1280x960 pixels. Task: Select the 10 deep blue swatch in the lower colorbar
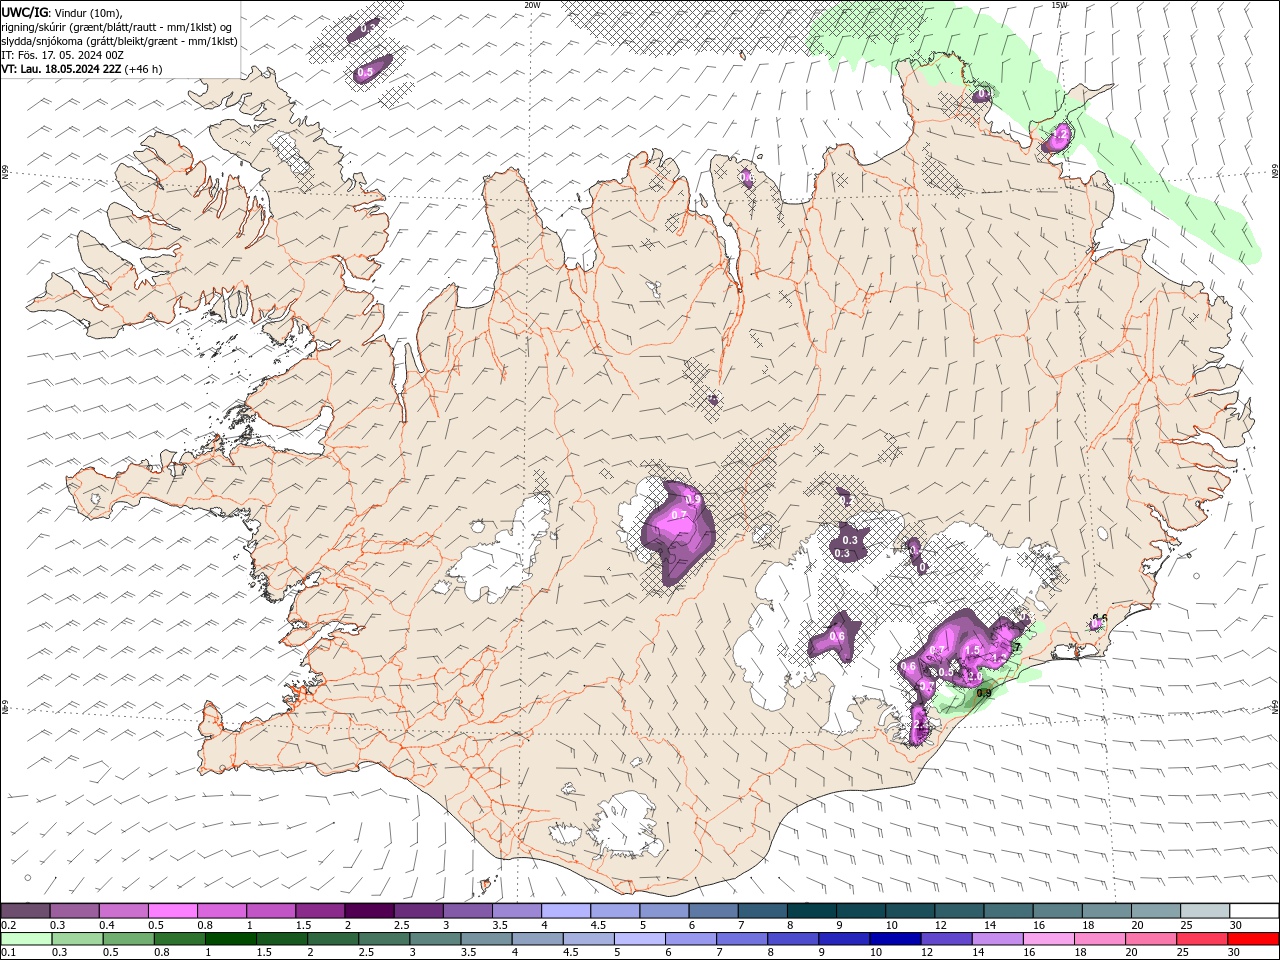pos(894,939)
